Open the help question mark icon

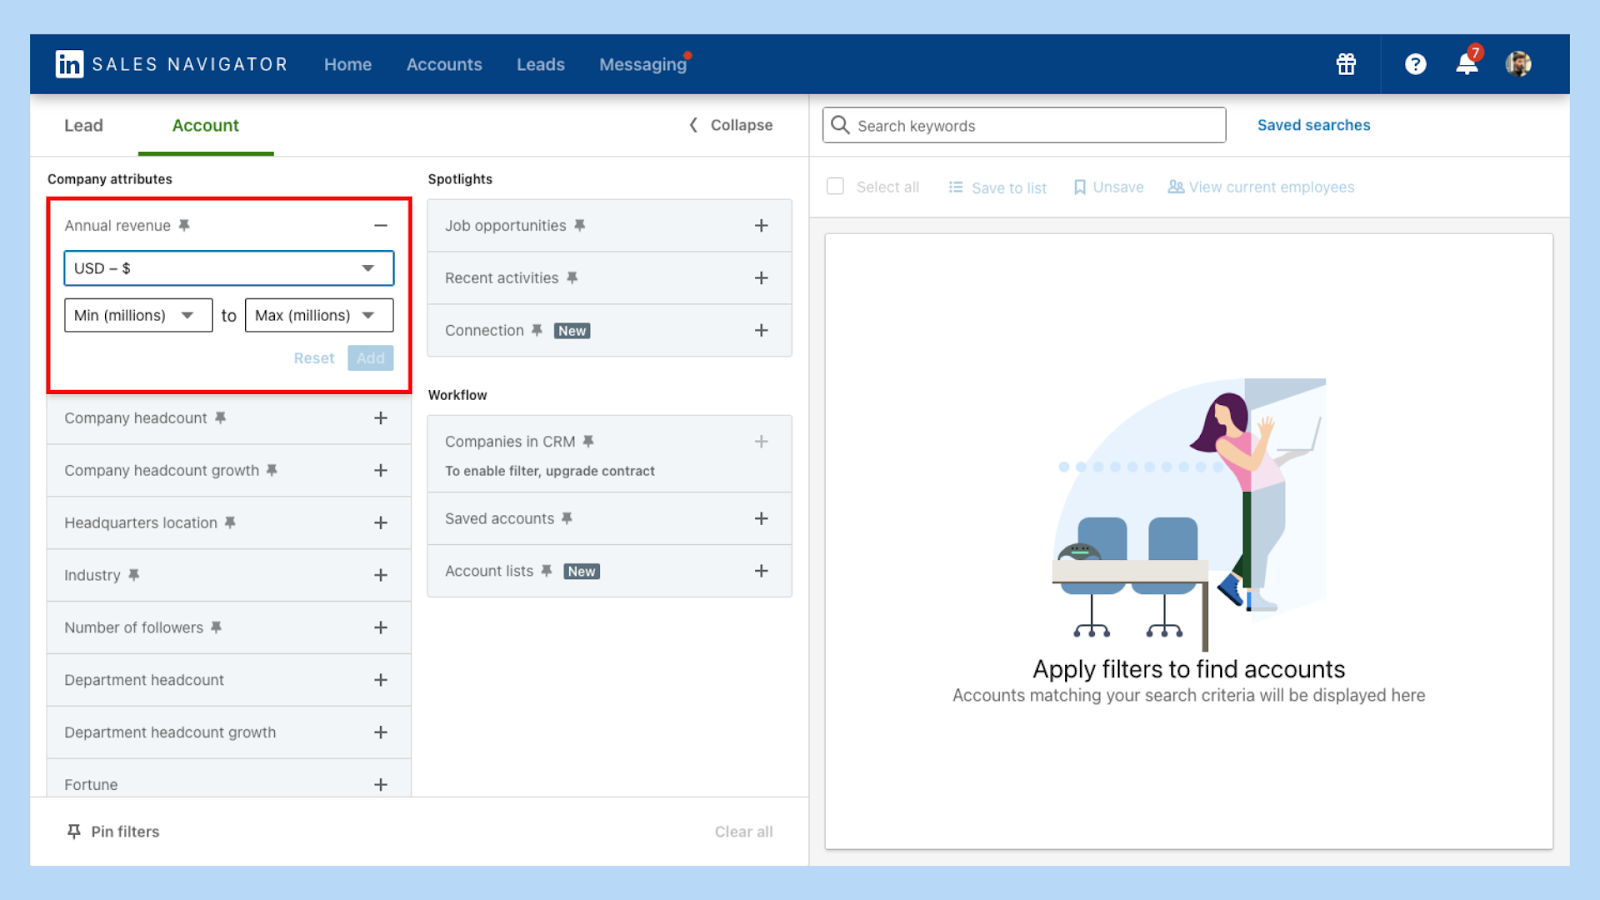[1415, 64]
